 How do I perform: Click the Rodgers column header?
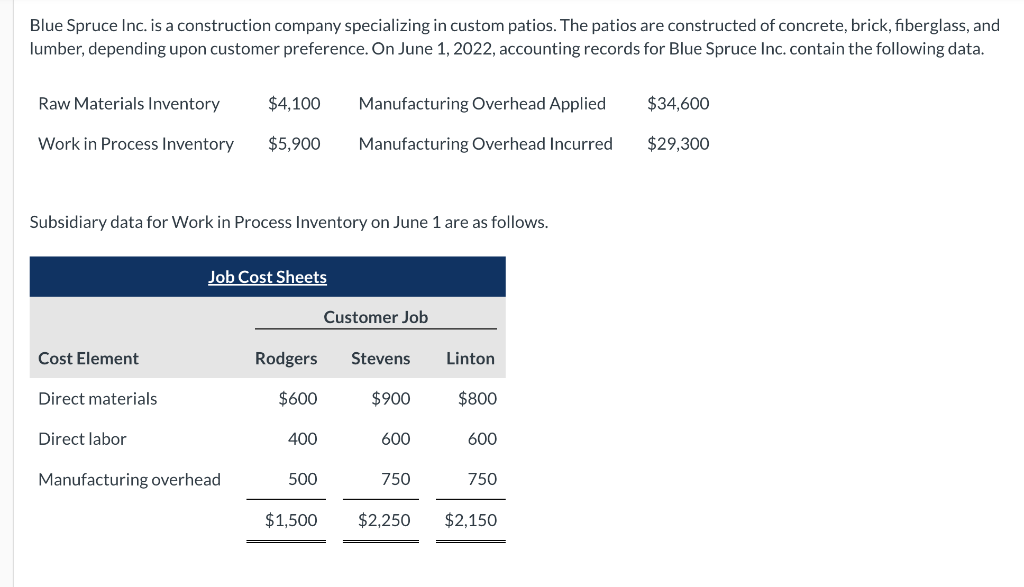click(x=286, y=358)
